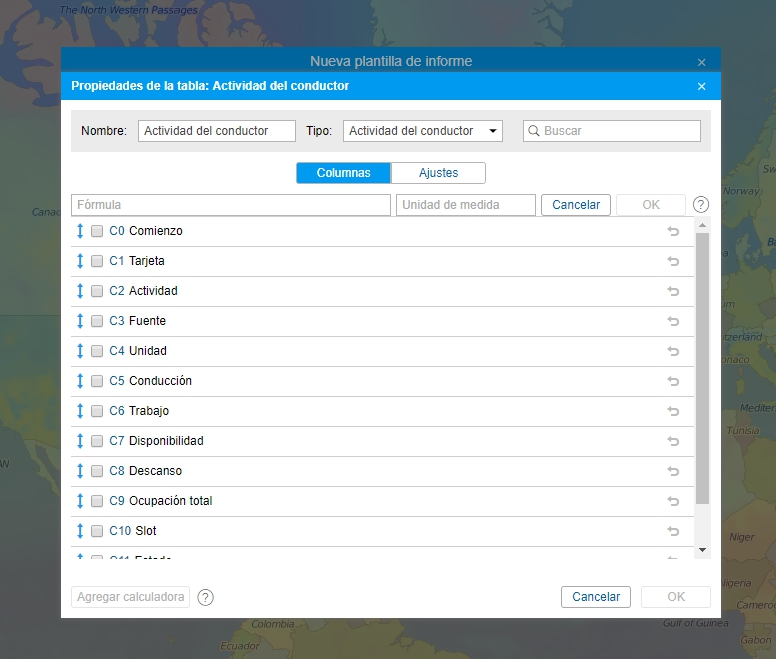Check the C4 Unidad column checkbox

click(x=97, y=351)
